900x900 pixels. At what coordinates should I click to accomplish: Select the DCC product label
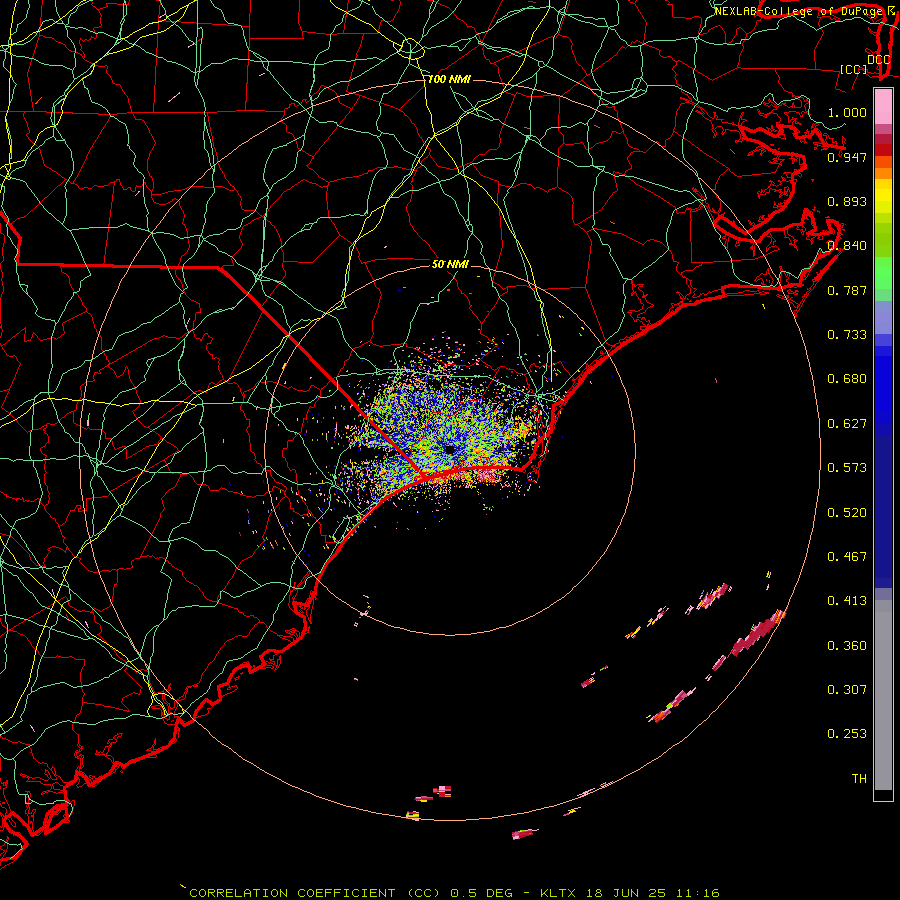tap(878, 60)
